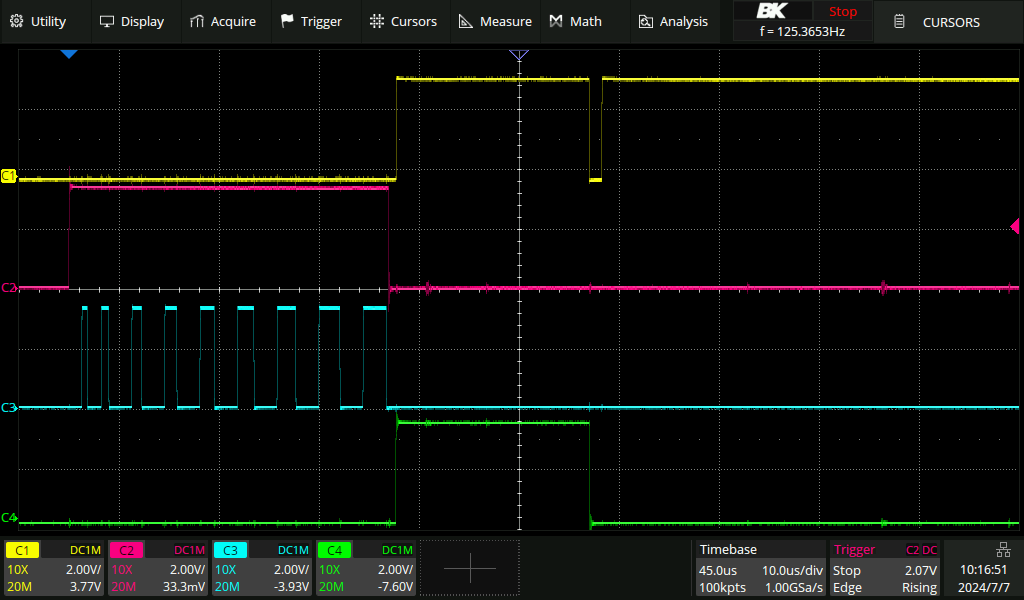The image size is (1024, 600).
Task: Click the ruler icon next to Measure
Action: pos(466,22)
